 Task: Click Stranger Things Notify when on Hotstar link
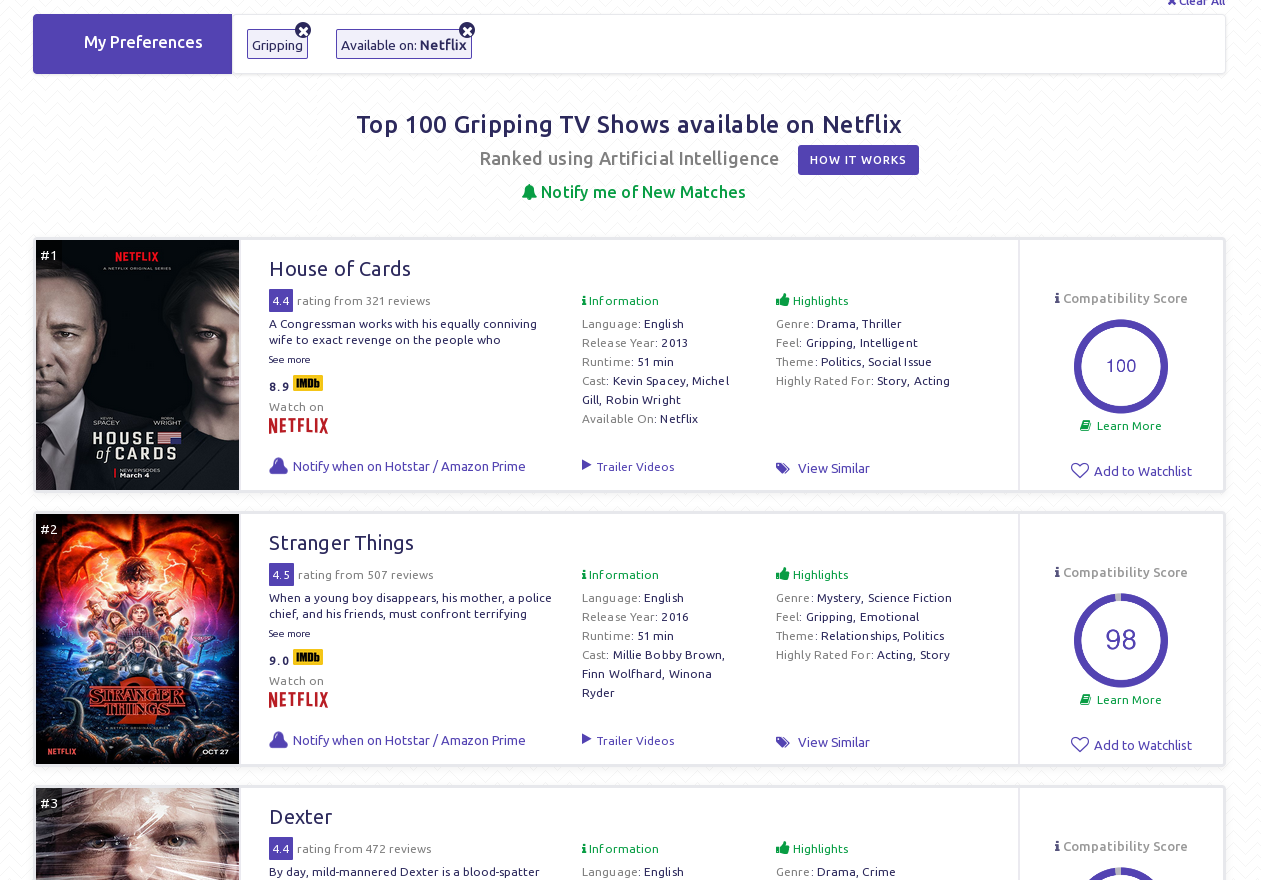(x=409, y=741)
